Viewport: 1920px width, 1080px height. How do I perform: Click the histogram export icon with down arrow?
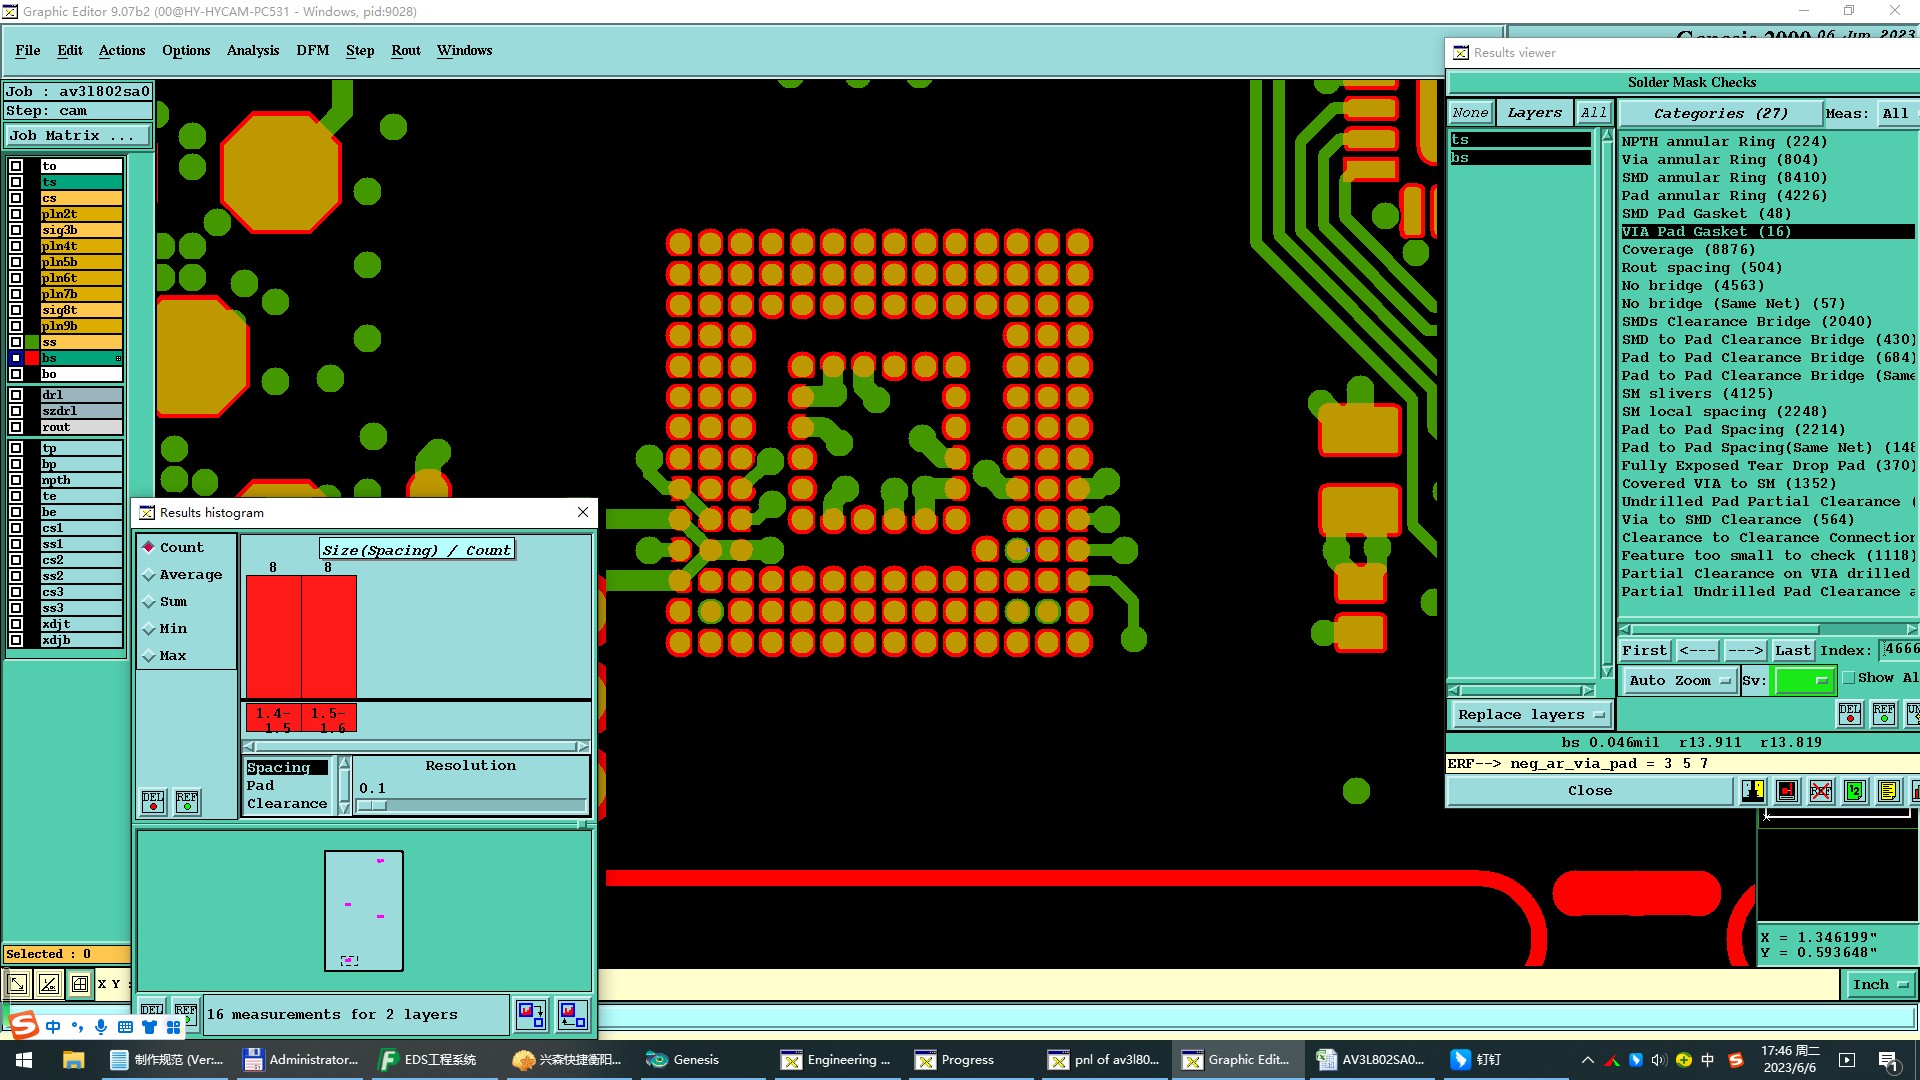pyautogui.click(x=531, y=1014)
